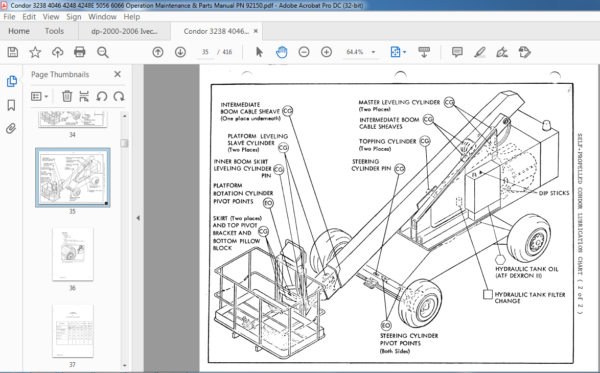Go to next page with down arrow
This screenshot has height=373, width=600.
pos(180,52)
